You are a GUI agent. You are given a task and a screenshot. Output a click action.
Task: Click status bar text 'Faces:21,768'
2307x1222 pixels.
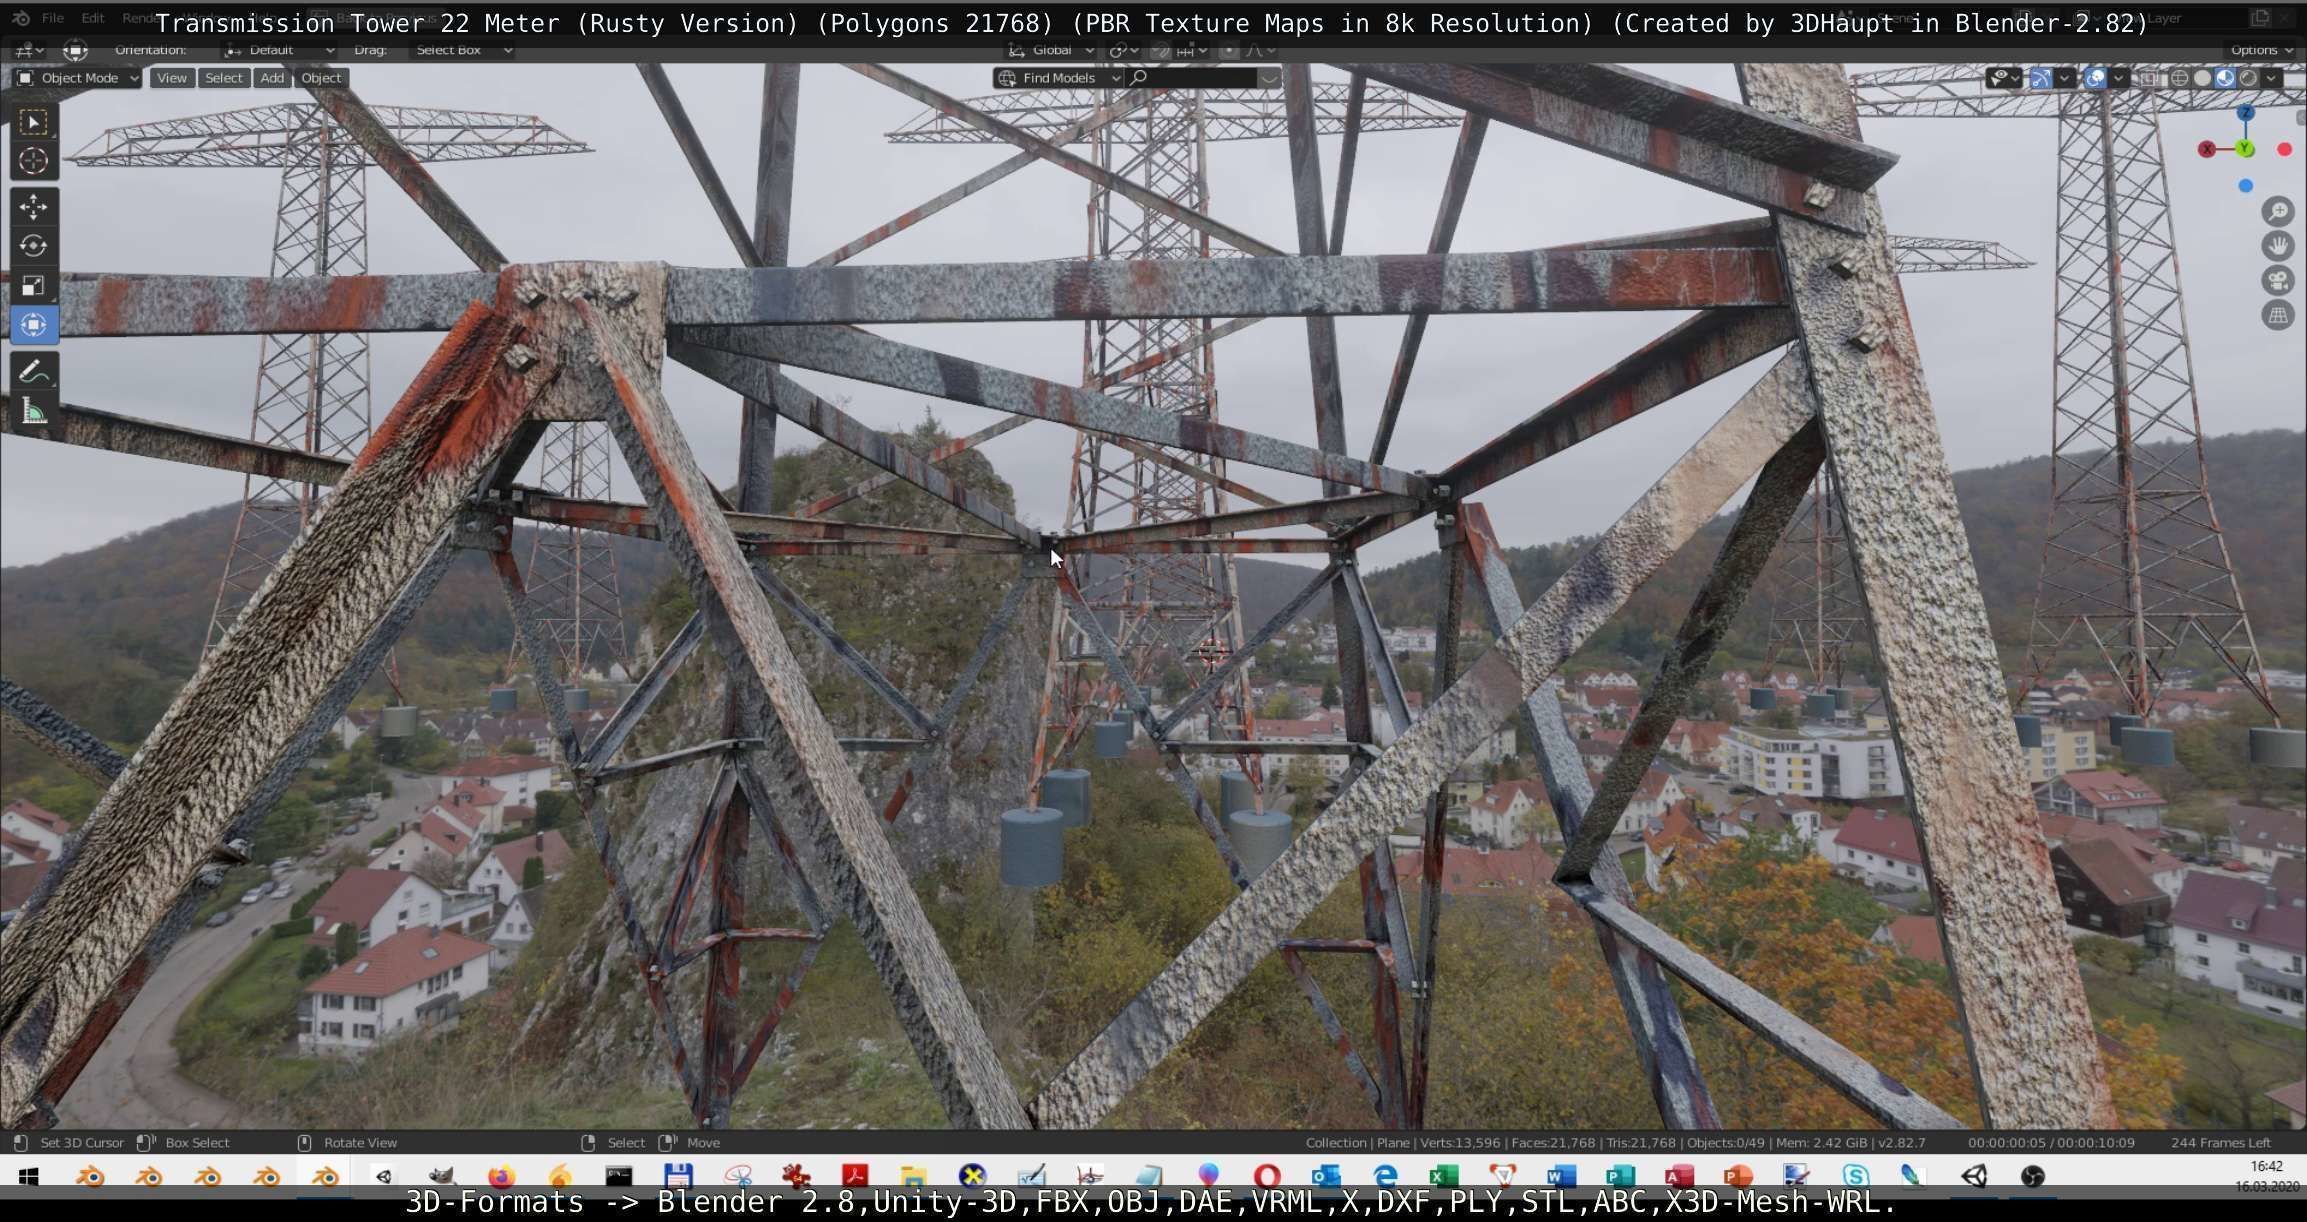tap(1553, 1142)
